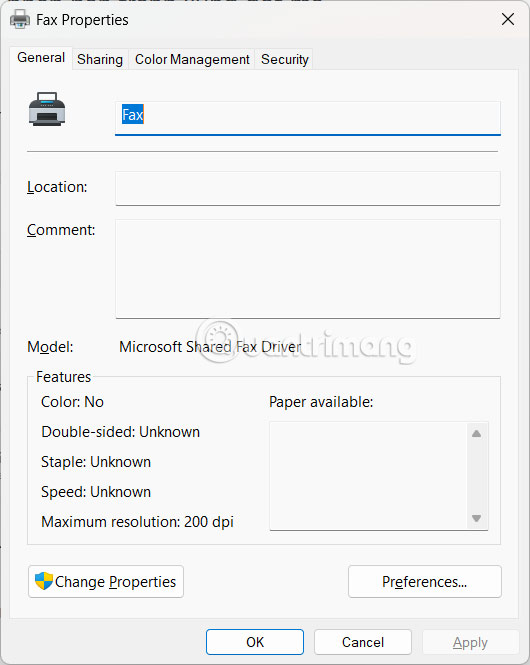Click into the Location input field

tap(308, 188)
